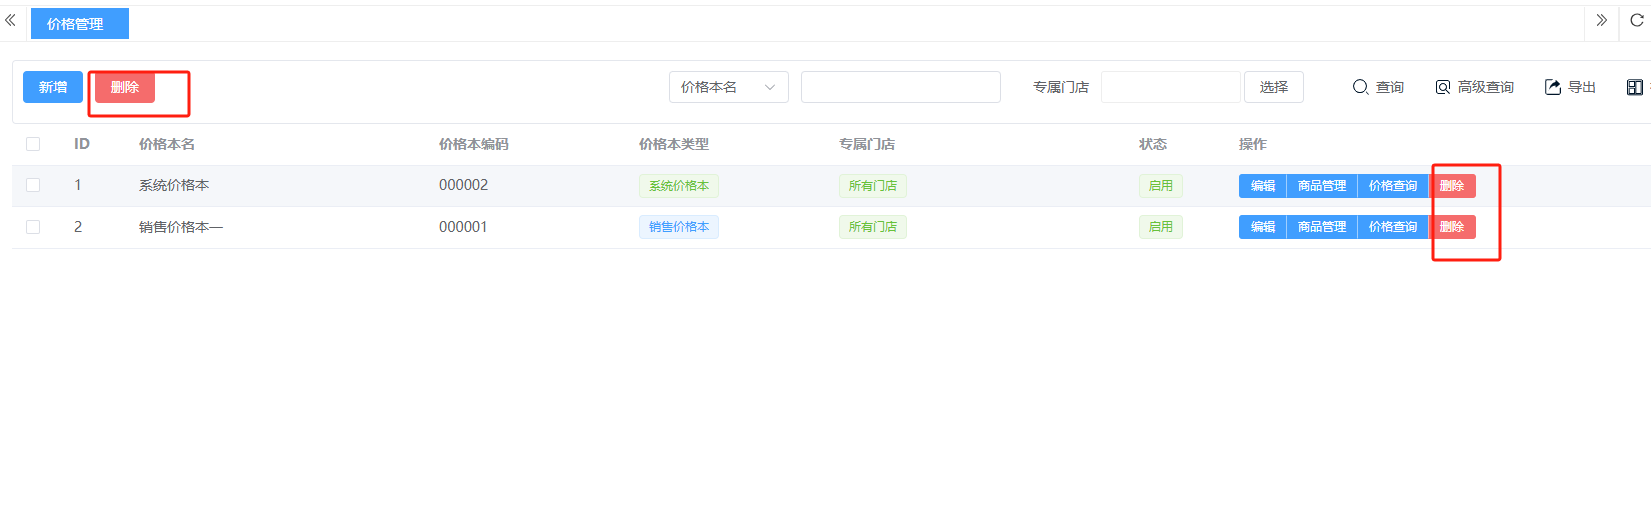Open 高级查询 advanced search
Viewport: 1651px width, 509px height.
pos(1474,88)
